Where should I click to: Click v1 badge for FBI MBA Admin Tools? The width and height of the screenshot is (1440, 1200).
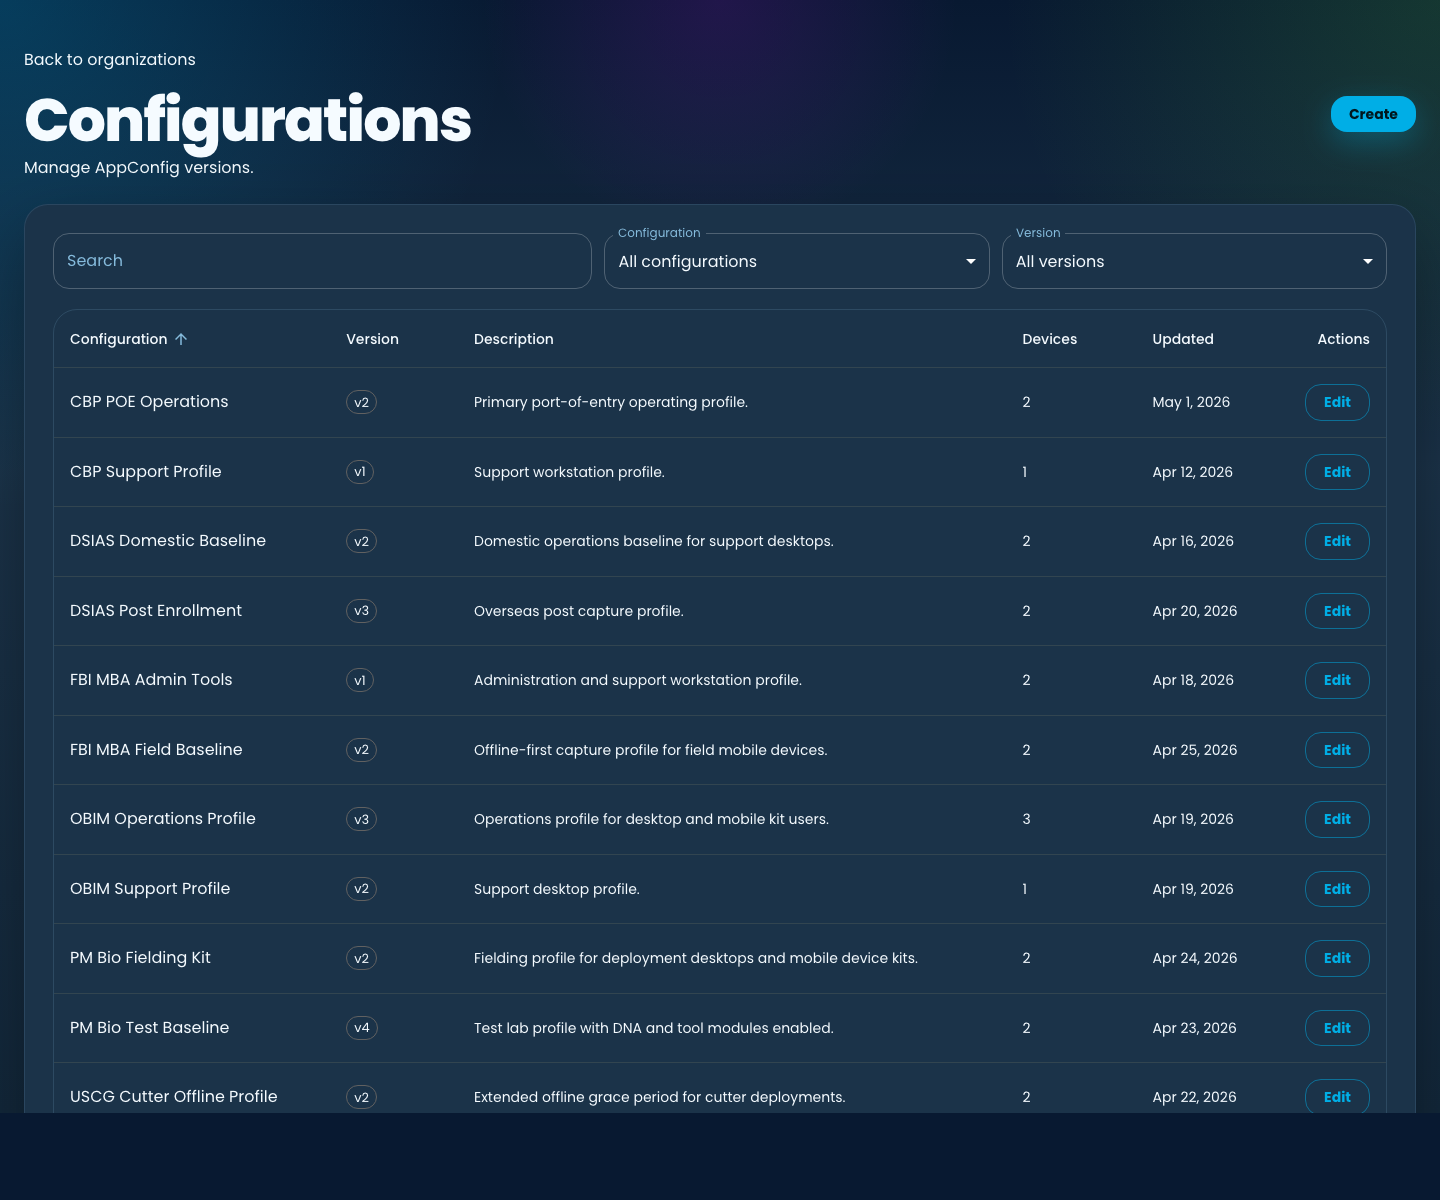[360, 680]
